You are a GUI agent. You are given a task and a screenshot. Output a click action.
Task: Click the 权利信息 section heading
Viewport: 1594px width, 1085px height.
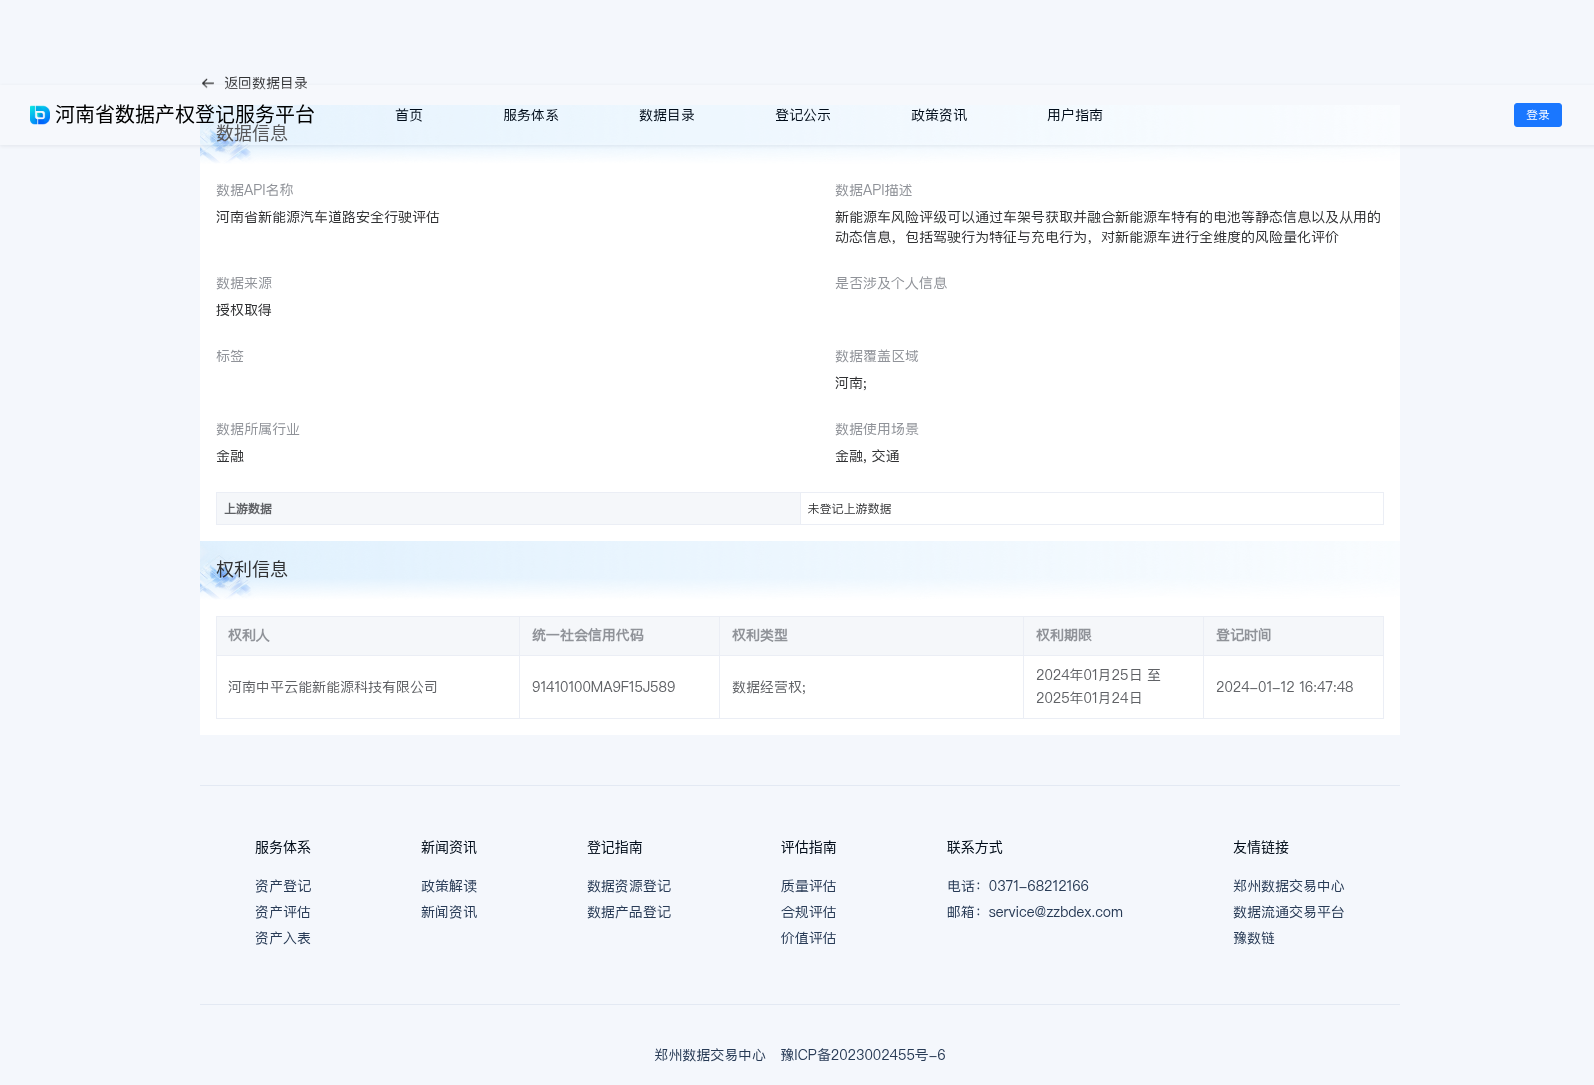pyautogui.click(x=252, y=569)
